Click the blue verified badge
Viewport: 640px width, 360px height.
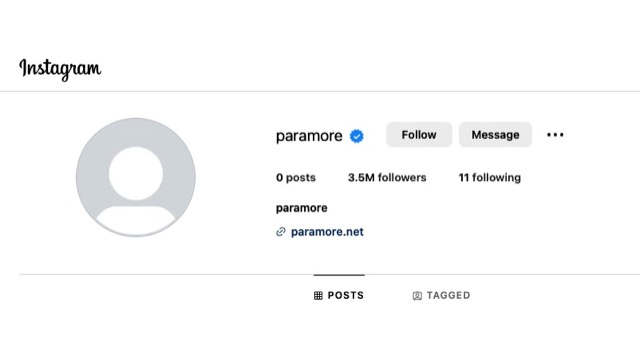(x=356, y=136)
